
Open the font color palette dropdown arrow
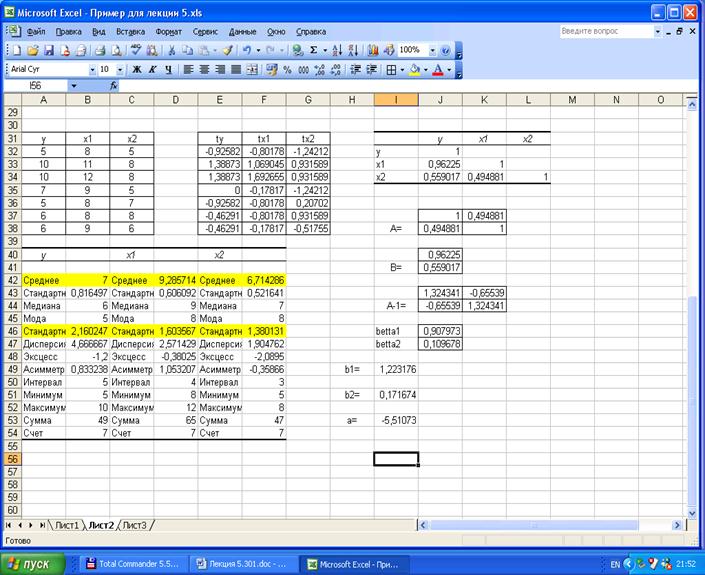click(x=449, y=70)
